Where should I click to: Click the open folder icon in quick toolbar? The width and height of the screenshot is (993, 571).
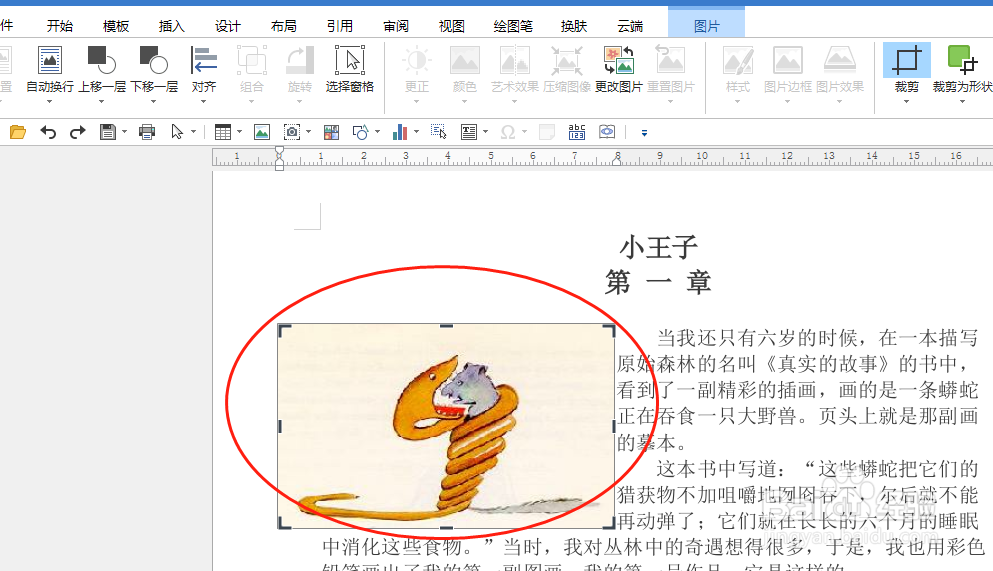click(x=18, y=132)
